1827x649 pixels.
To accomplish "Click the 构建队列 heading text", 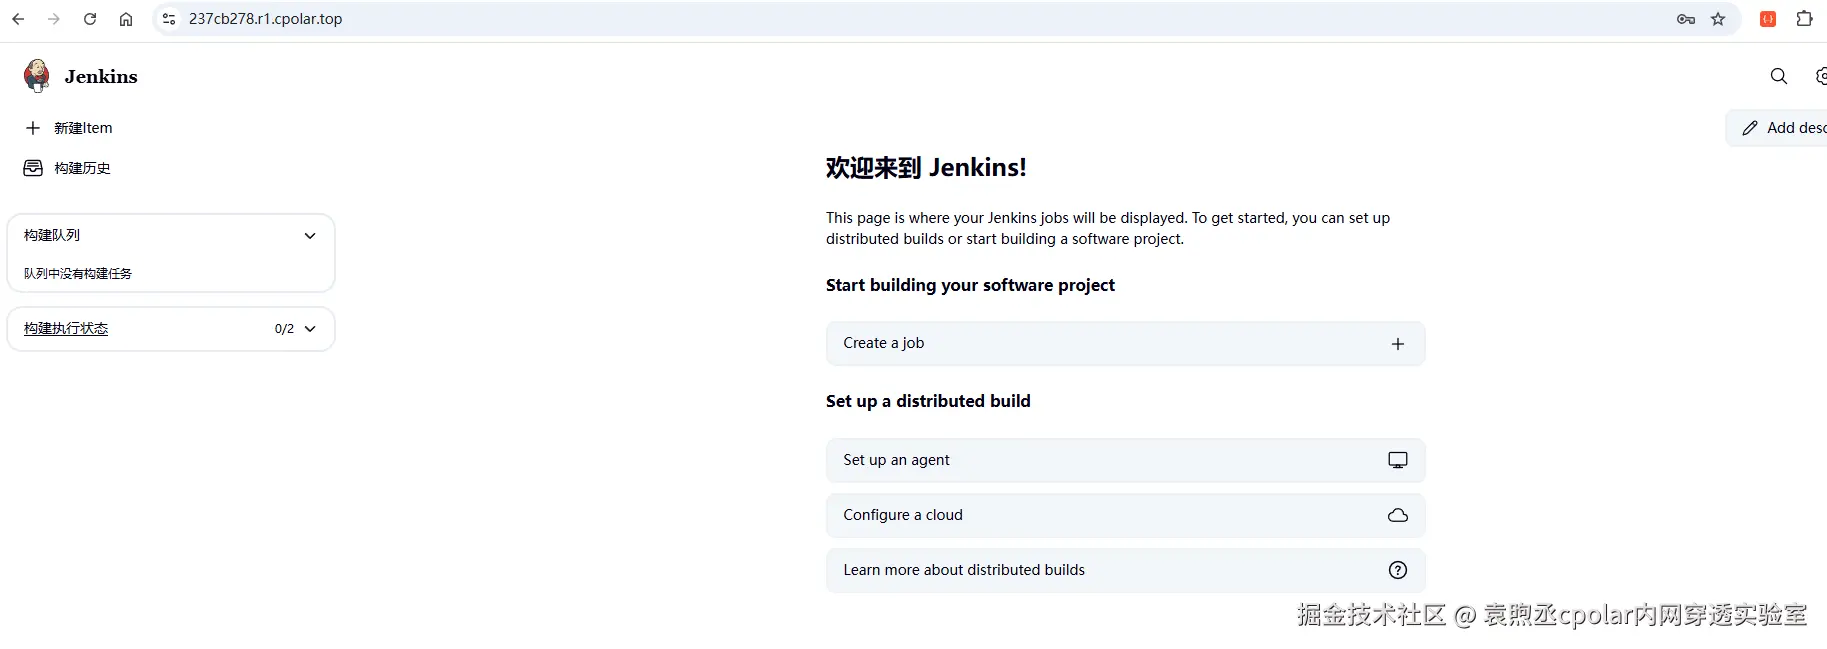I will click(52, 235).
